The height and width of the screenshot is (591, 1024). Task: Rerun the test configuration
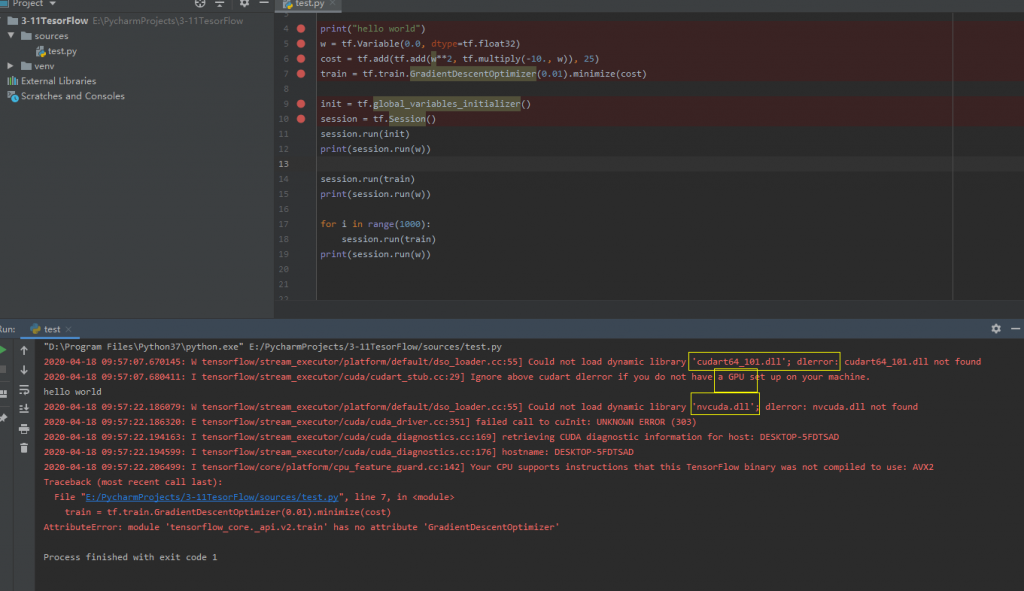coord(5,349)
